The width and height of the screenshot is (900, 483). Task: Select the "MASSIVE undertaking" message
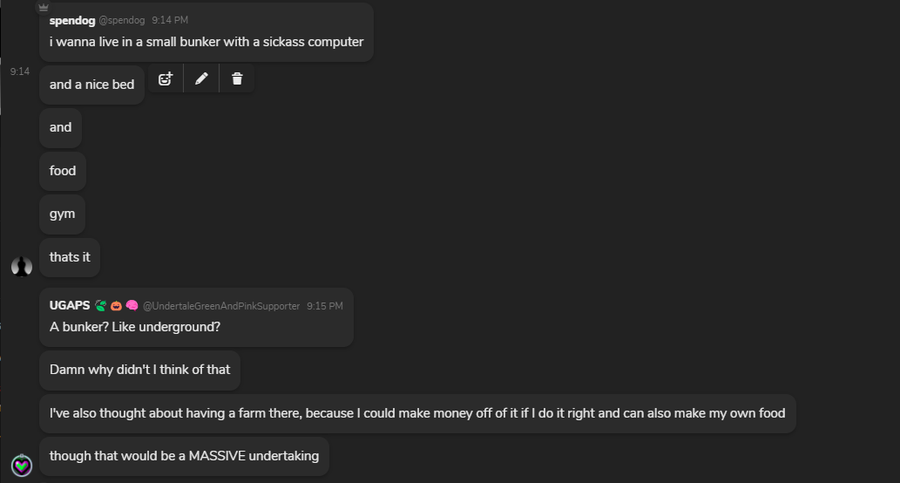184,456
